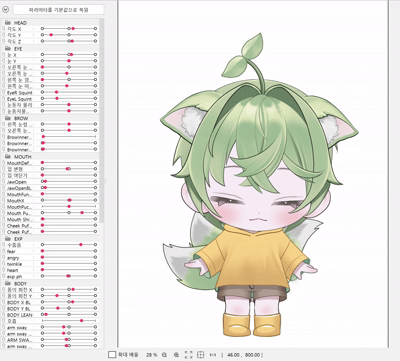Select the 눈 X parameter name
Image resolution: width=400 pixels, height=361 pixels.
click(x=12, y=55)
